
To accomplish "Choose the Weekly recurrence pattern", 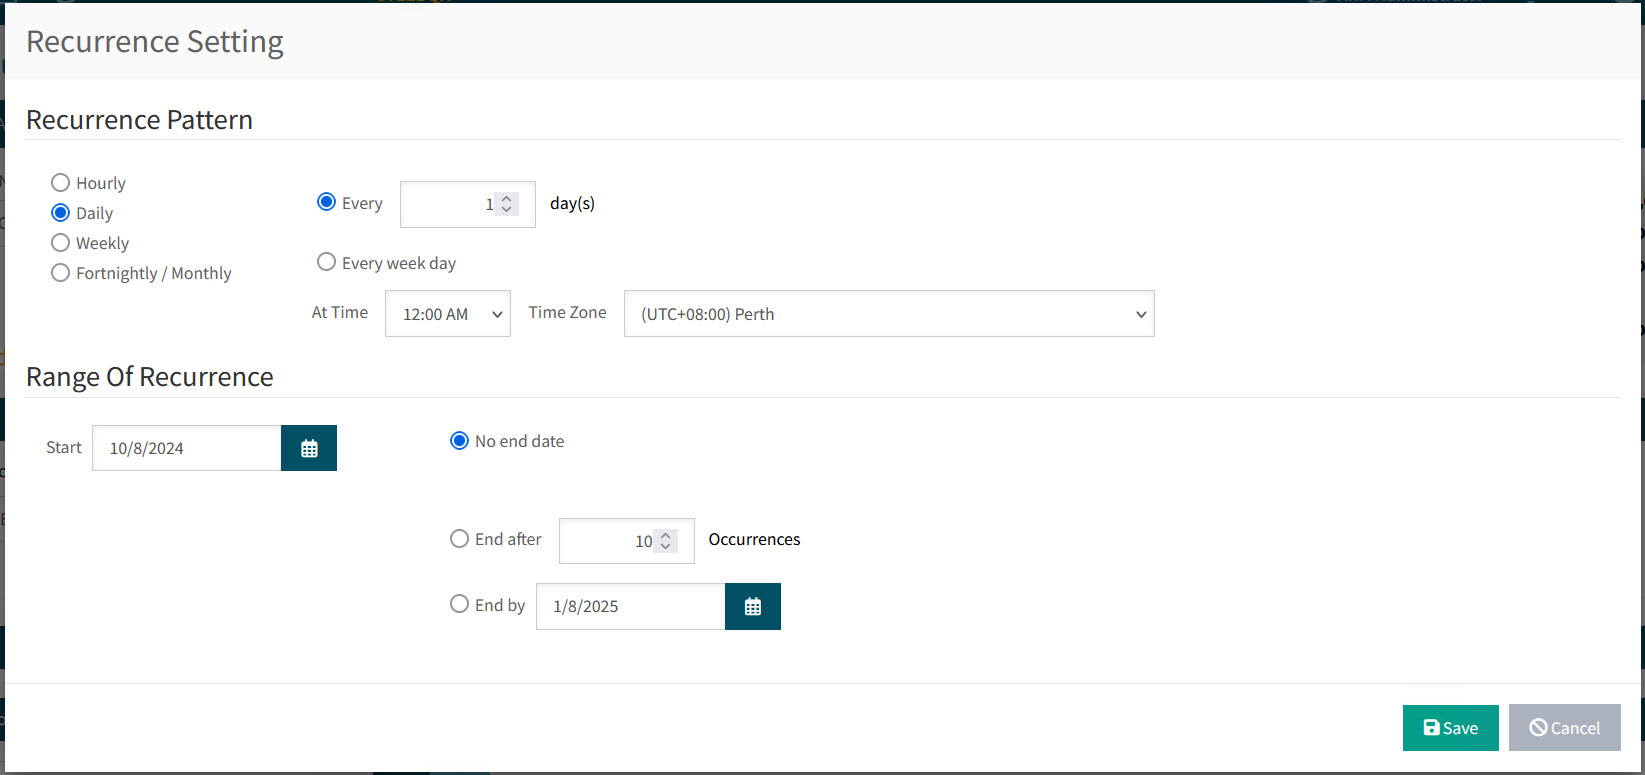I will tap(61, 243).
